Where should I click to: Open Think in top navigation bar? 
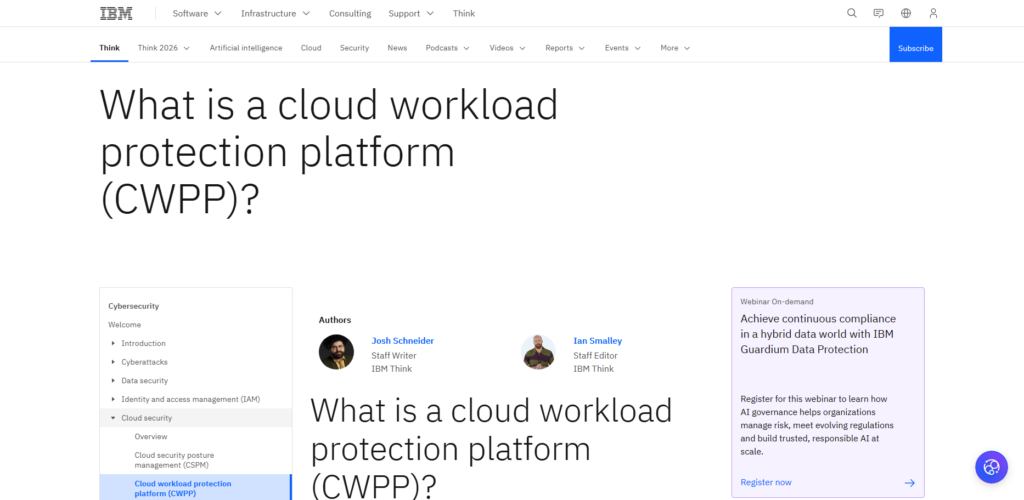[x=464, y=13]
